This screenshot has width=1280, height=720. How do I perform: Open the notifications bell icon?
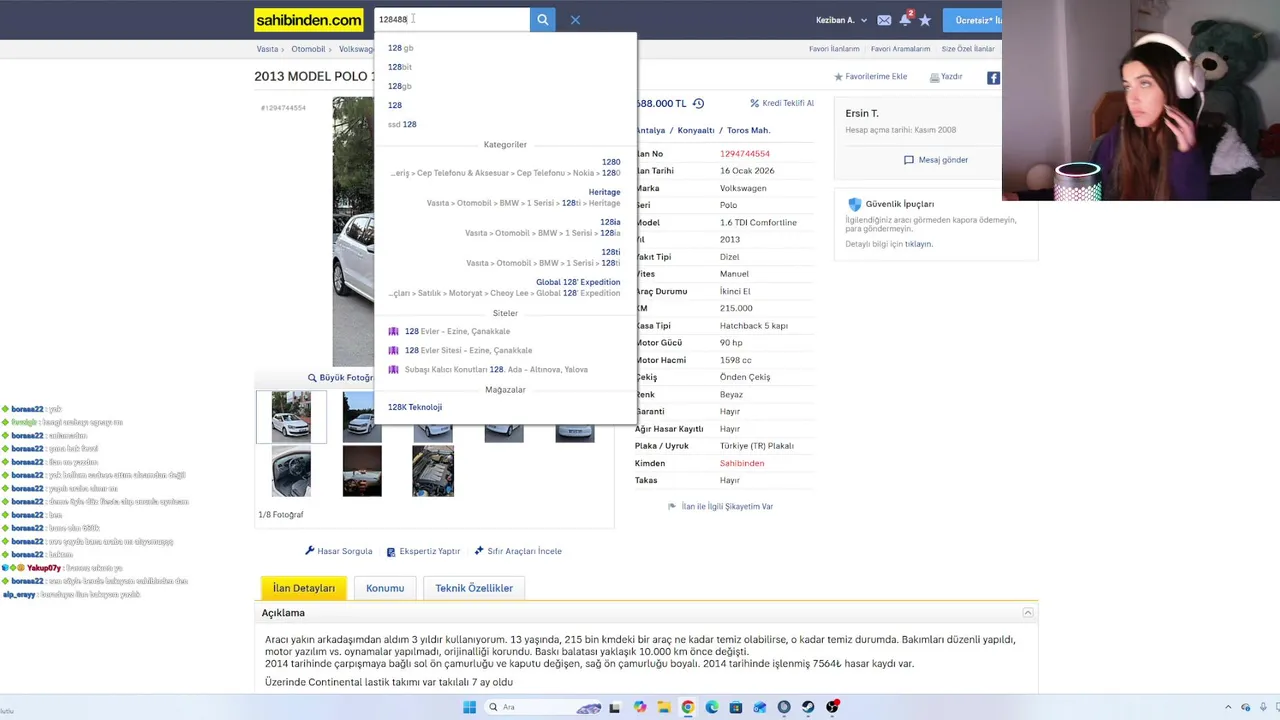(x=905, y=20)
